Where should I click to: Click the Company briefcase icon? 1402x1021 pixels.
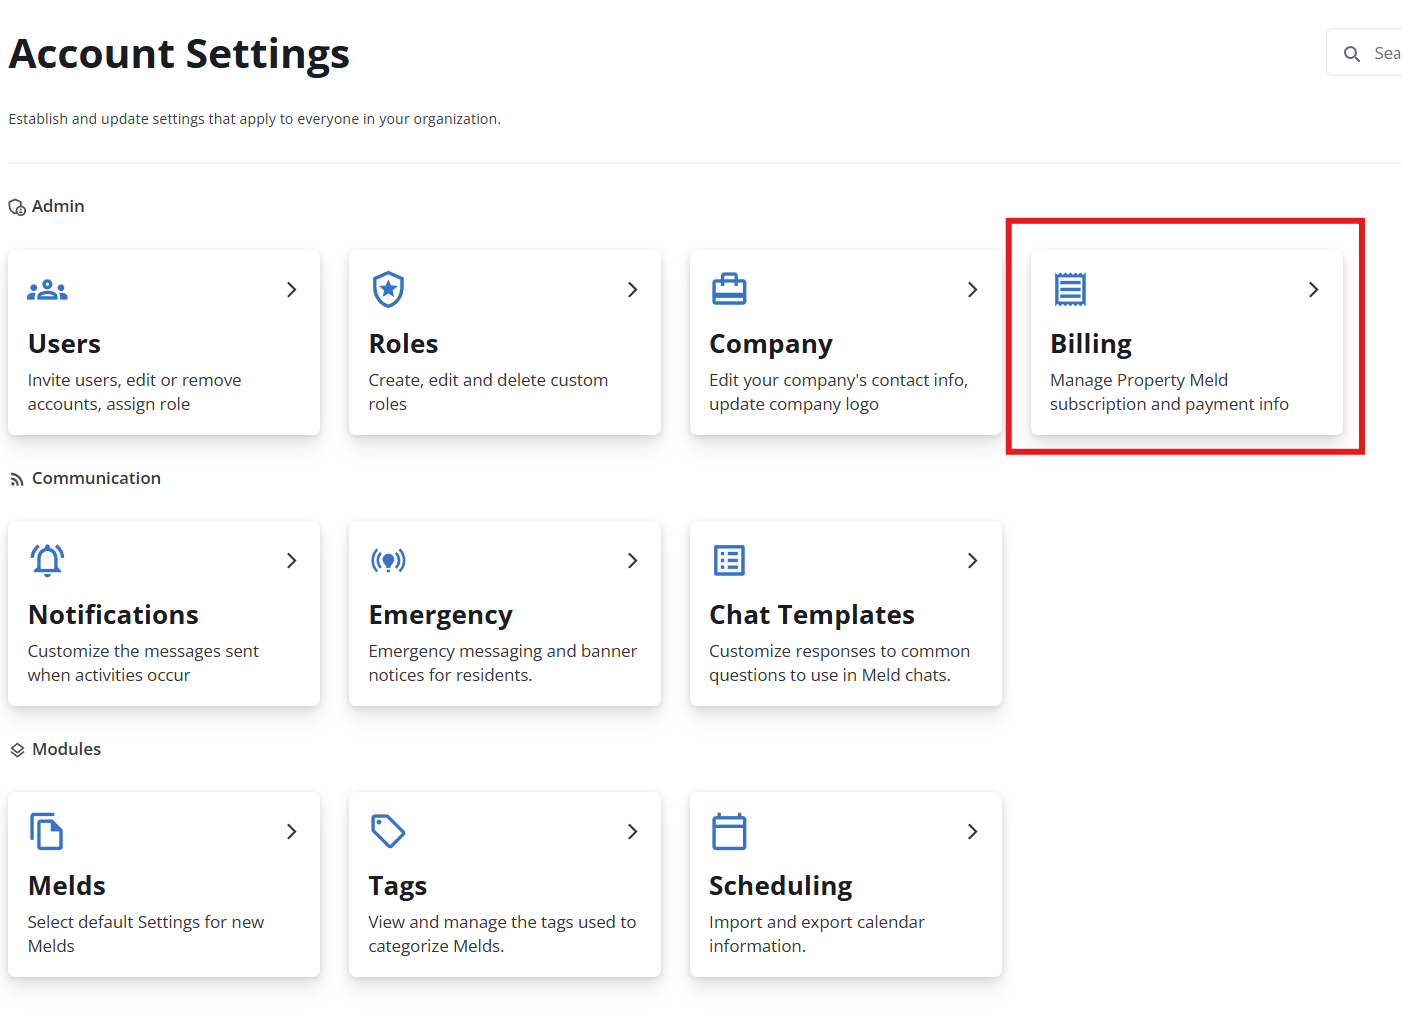pyautogui.click(x=729, y=289)
